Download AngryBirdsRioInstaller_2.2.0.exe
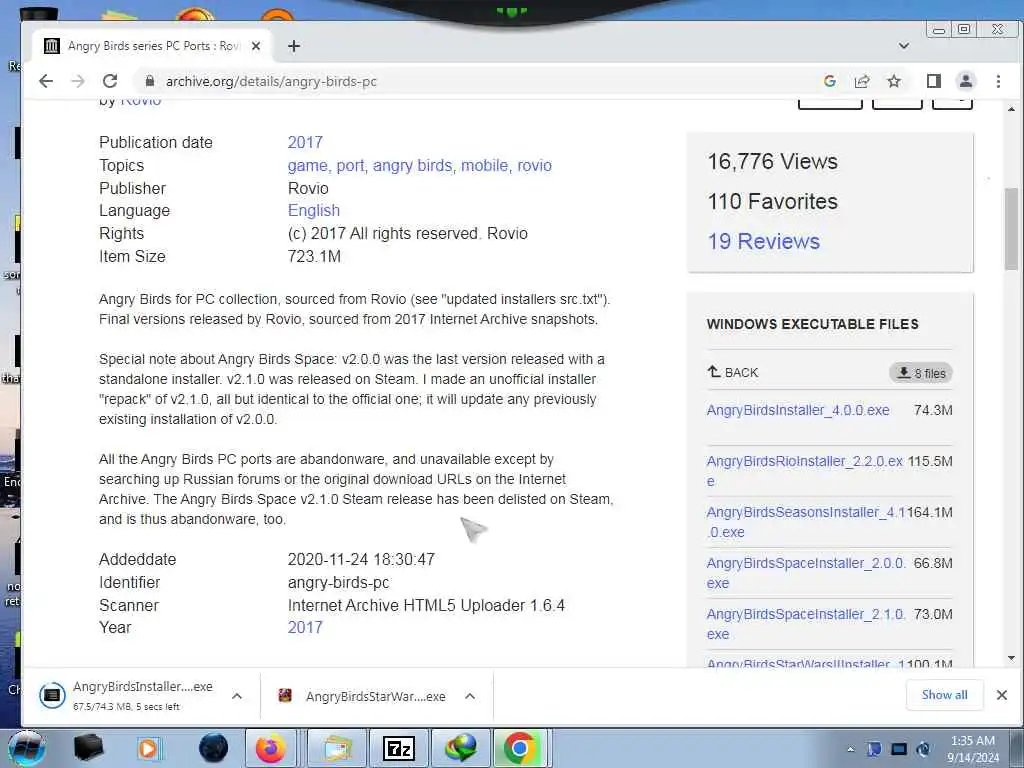Image resolution: width=1024 pixels, height=768 pixels. [805, 471]
